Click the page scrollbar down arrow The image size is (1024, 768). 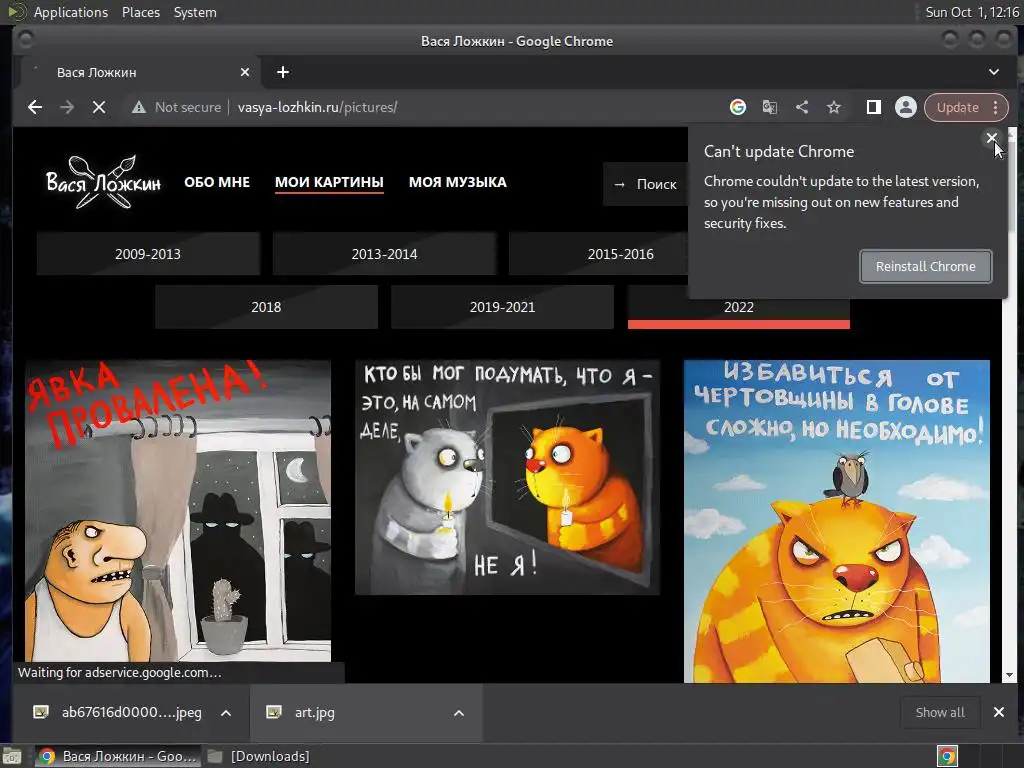[x=1010, y=675]
